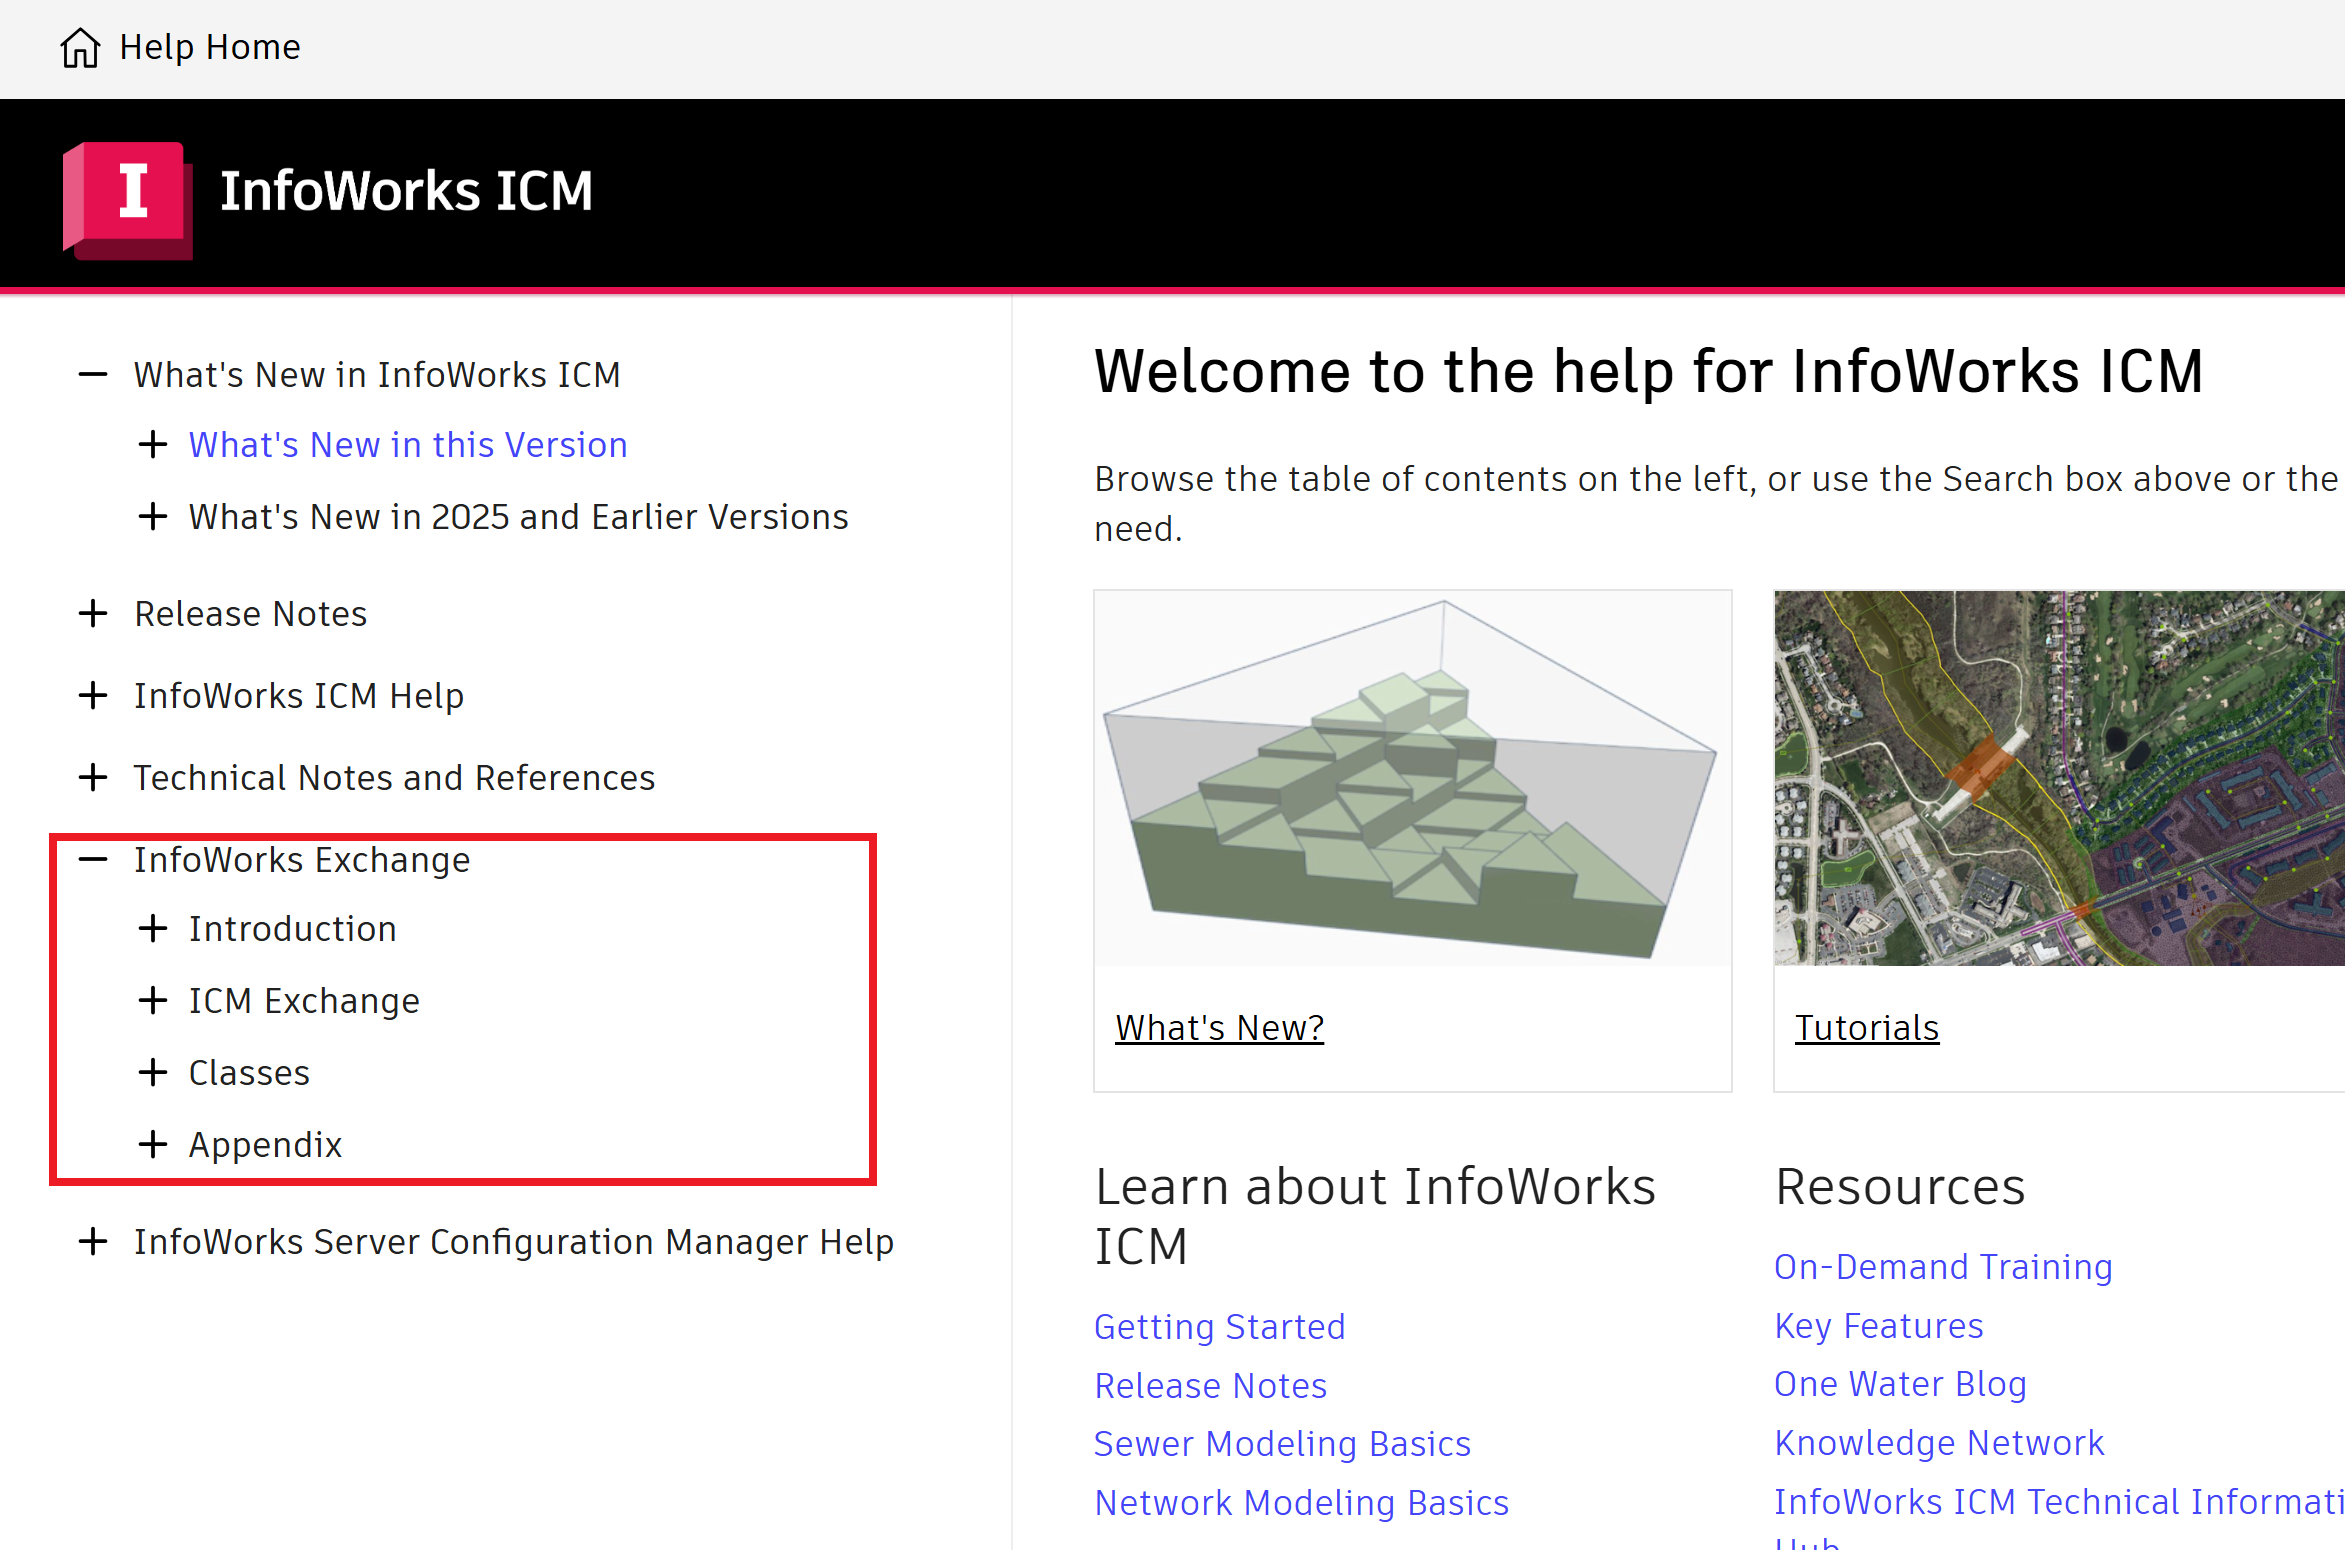The width and height of the screenshot is (2345, 1550).
Task: Expand the Classes node
Action: click(x=152, y=1073)
